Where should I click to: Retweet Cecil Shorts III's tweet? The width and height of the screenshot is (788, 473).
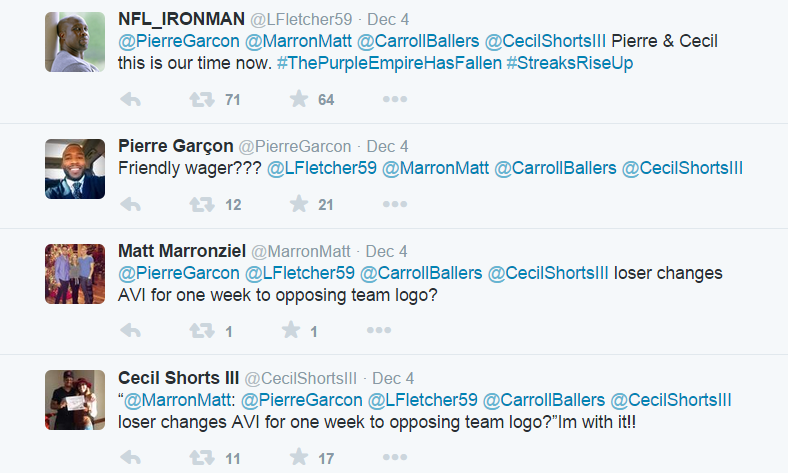click(202, 457)
